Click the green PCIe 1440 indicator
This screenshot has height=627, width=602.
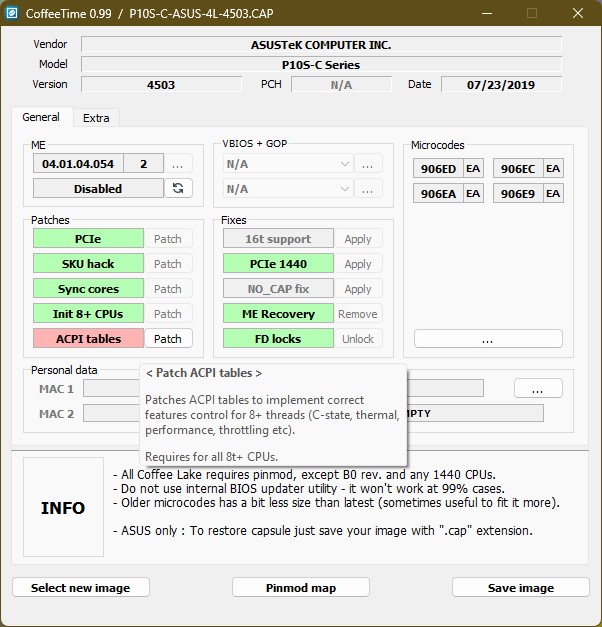[x=278, y=264]
